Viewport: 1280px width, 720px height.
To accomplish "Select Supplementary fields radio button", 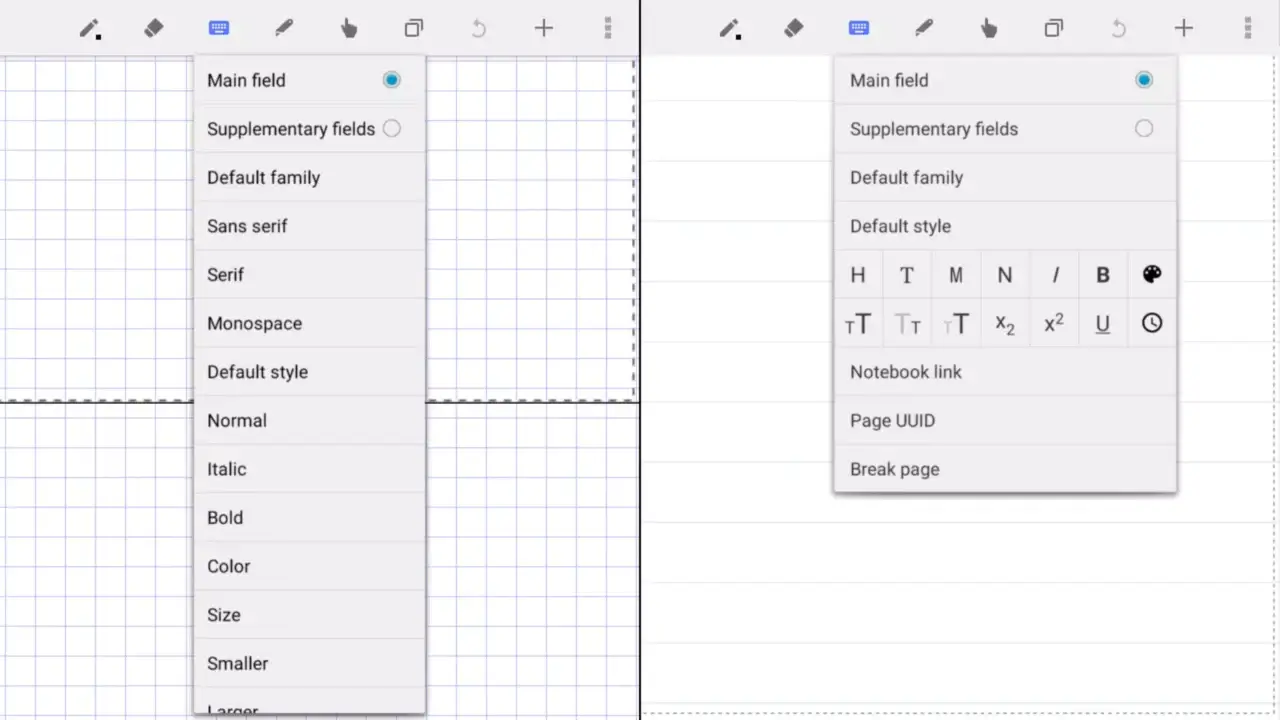I will (391, 128).
